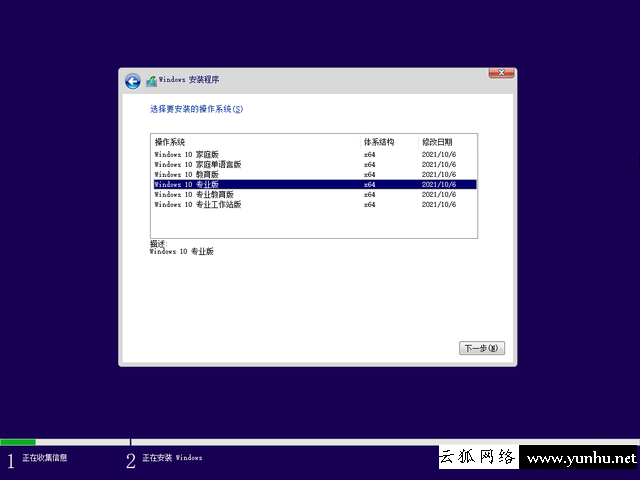Click the date cell of Windows 10 专业工作站版
Viewport: 640px width, 480px height.
coord(439,204)
